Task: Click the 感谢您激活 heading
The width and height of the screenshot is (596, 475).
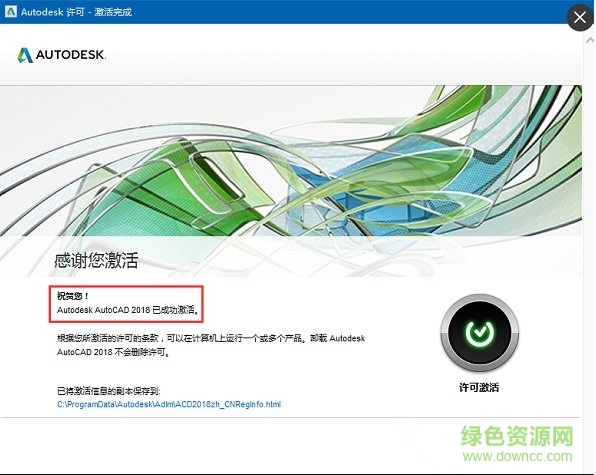Action: click(96, 261)
